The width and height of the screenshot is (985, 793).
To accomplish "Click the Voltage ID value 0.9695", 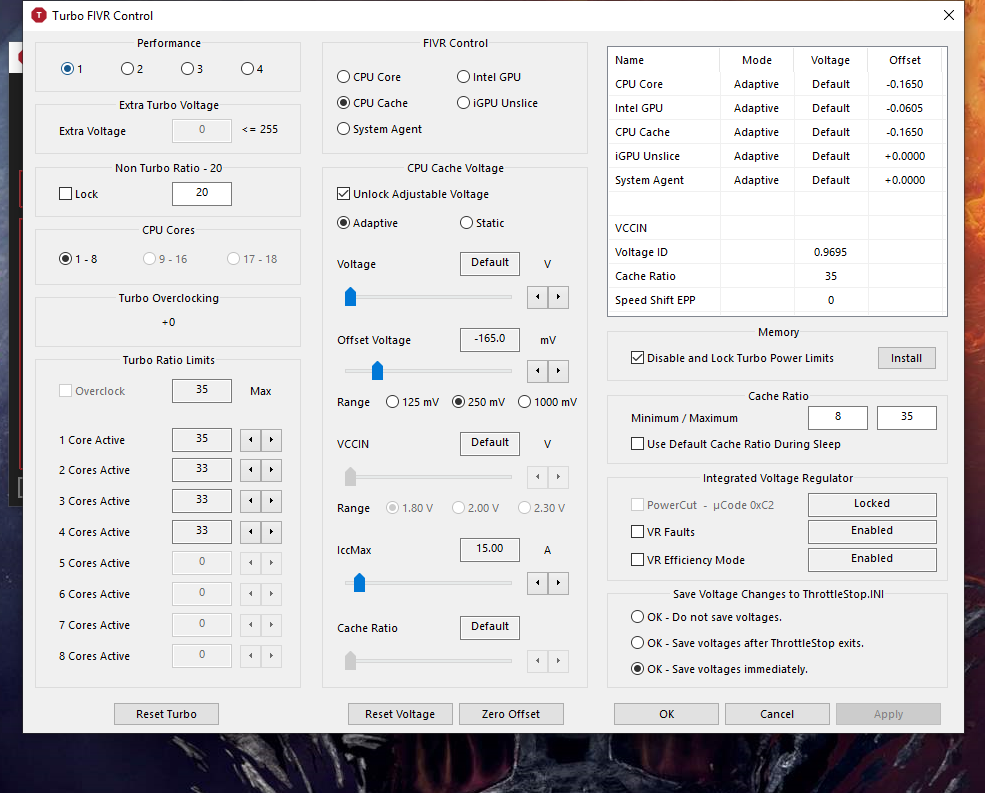I will [x=830, y=252].
